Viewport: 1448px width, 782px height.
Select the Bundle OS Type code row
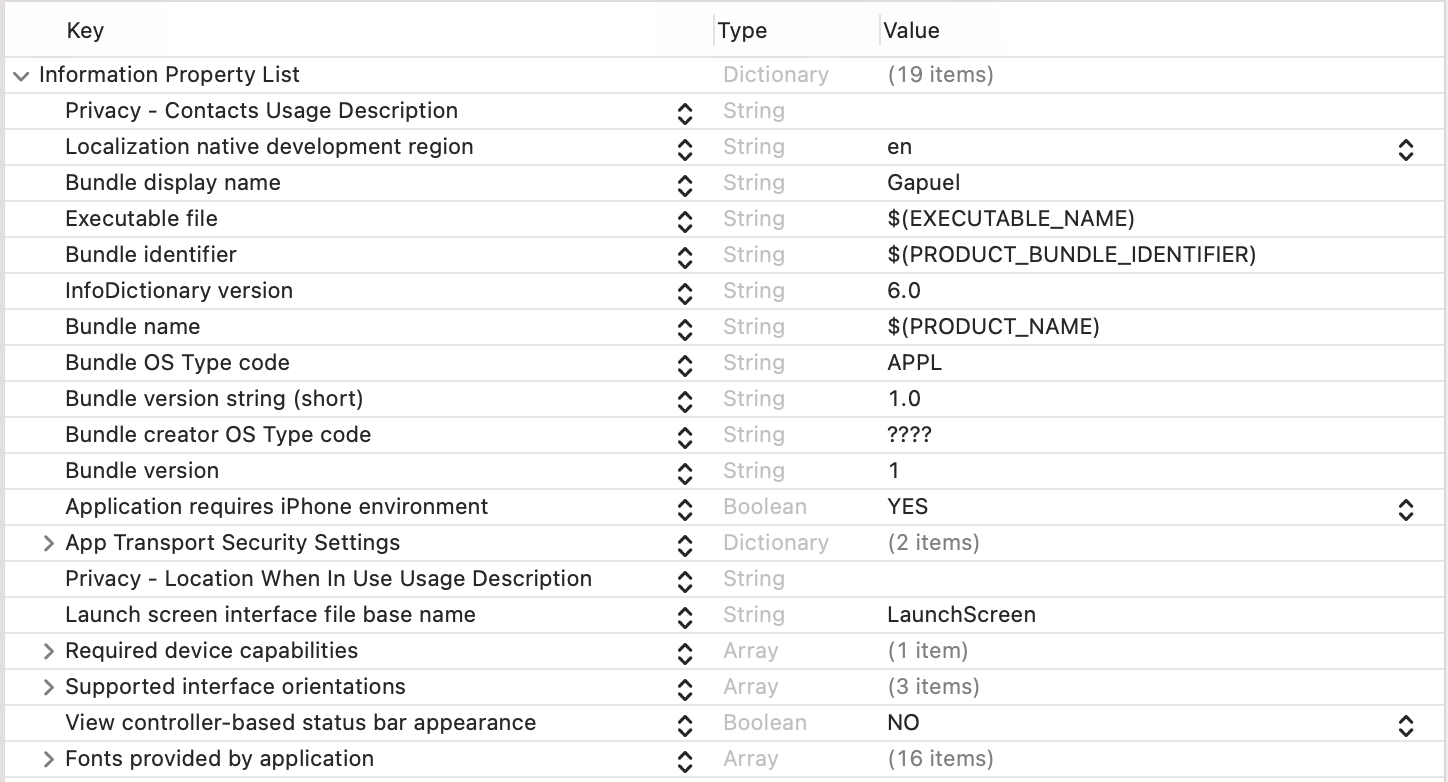[x=724, y=363]
